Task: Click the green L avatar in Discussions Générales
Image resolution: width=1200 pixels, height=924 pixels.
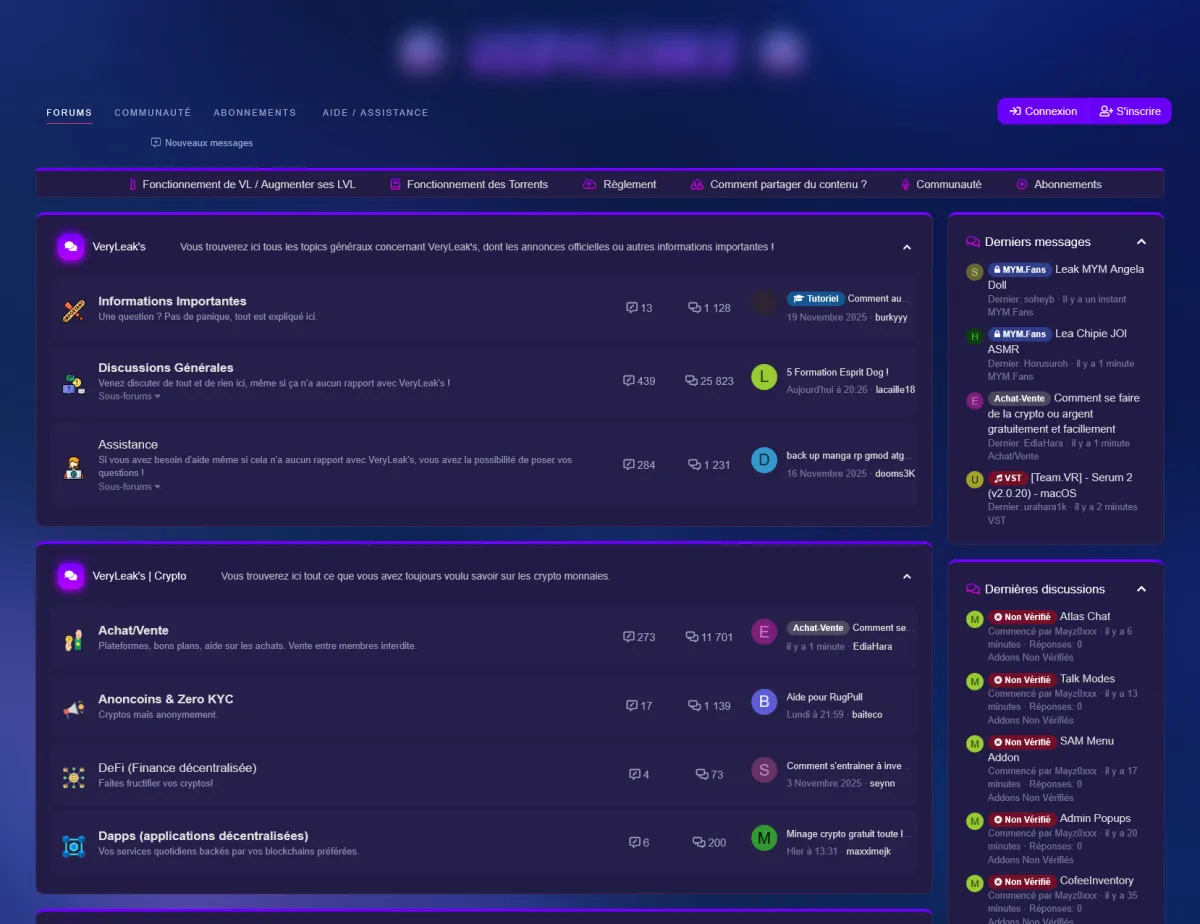Action: point(764,377)
